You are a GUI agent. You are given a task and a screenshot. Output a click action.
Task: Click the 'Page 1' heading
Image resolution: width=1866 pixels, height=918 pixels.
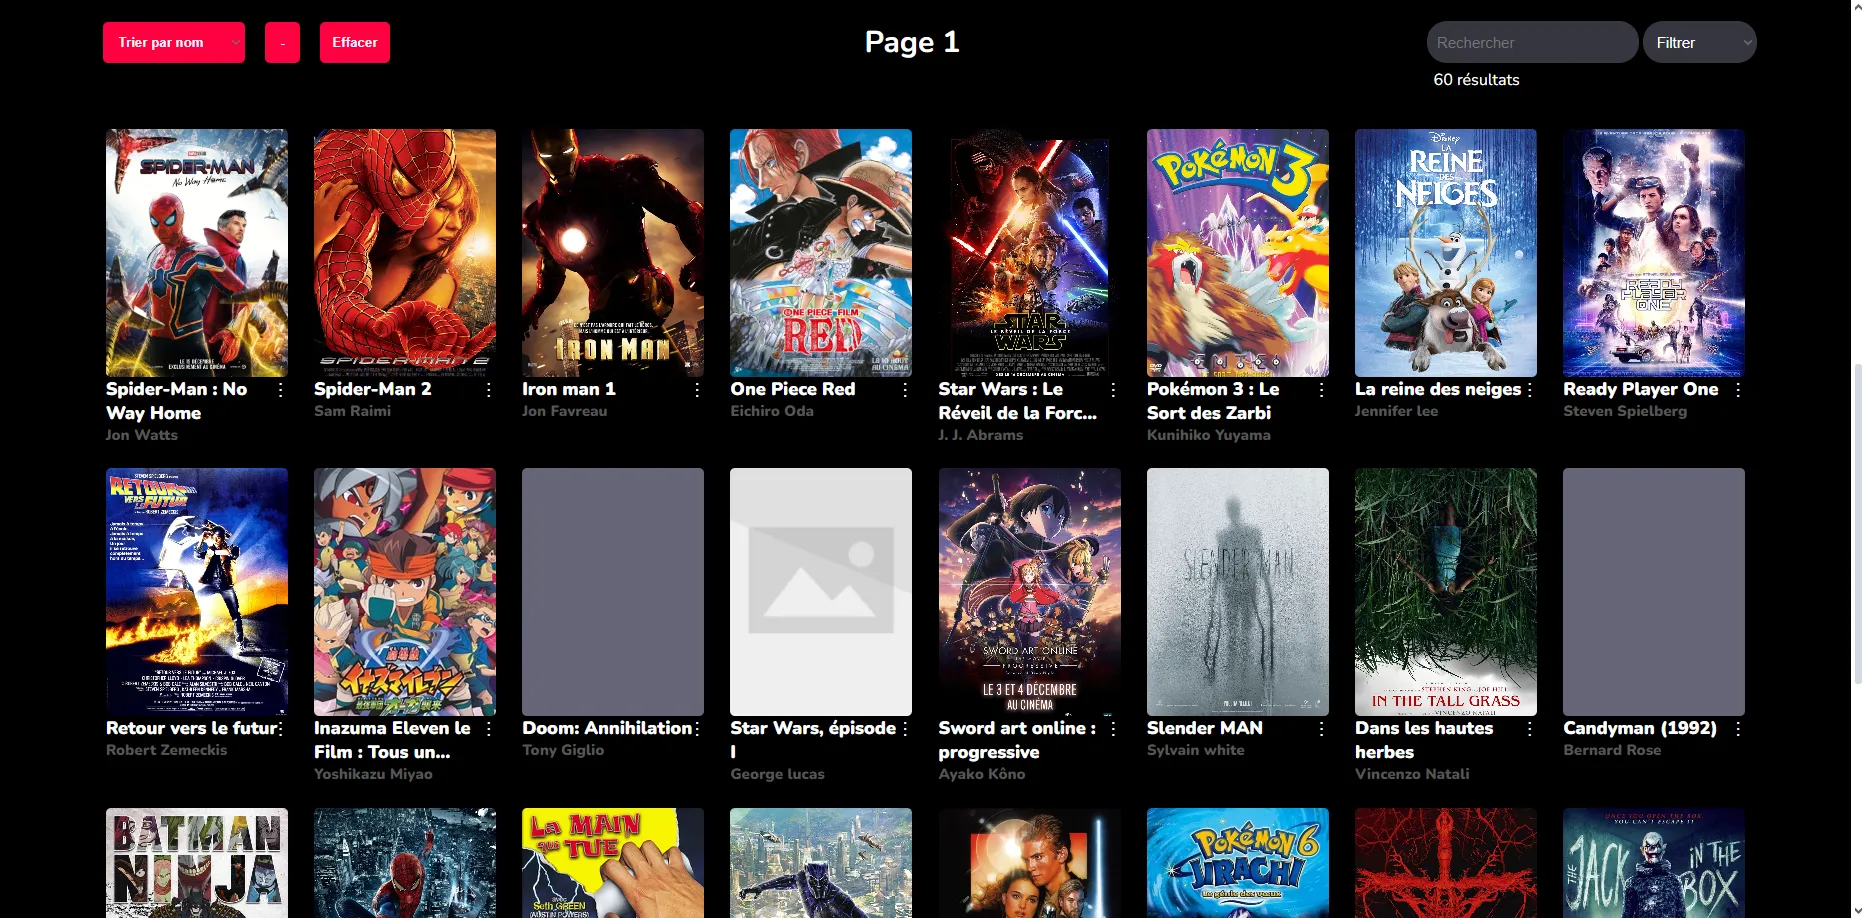[x=912, y=42]
